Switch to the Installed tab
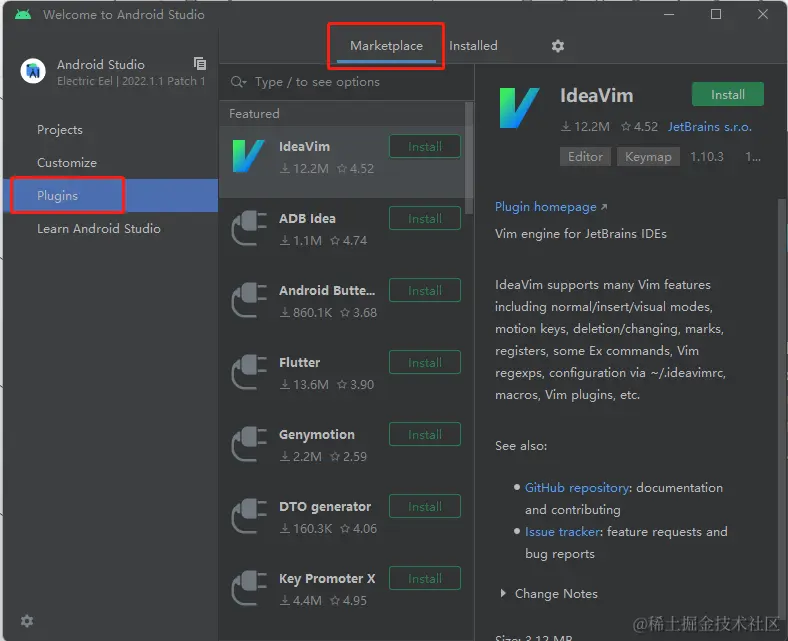 473,46
